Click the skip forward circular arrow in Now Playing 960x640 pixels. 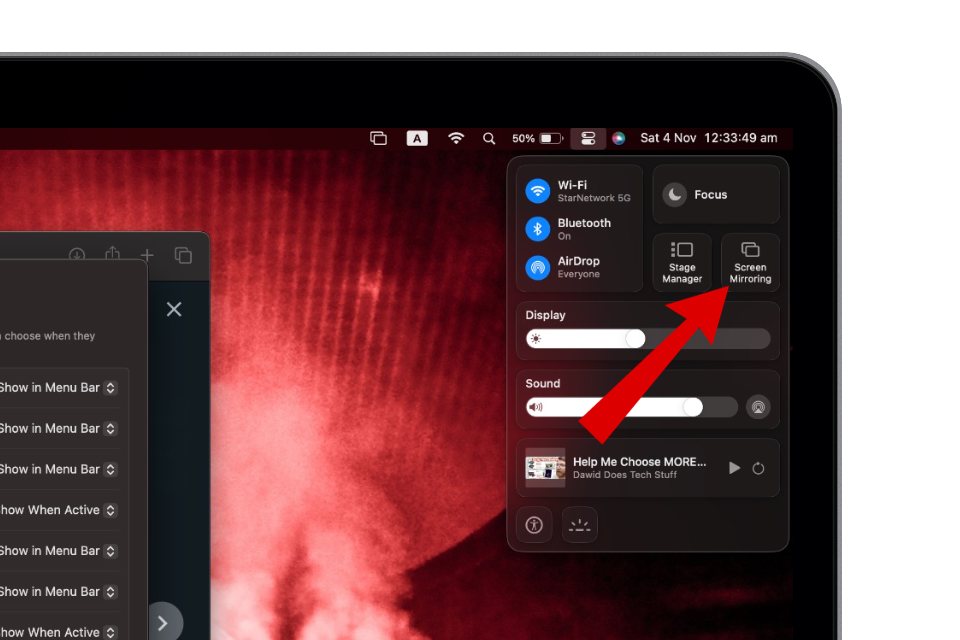tap(758, 469)
